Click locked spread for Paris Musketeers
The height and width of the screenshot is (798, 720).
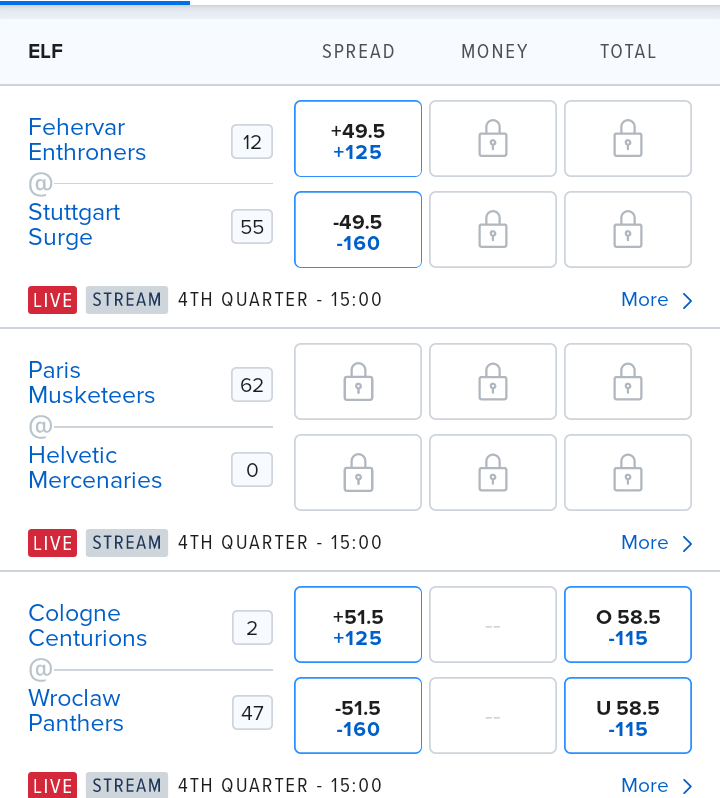[x=358, y=382]
